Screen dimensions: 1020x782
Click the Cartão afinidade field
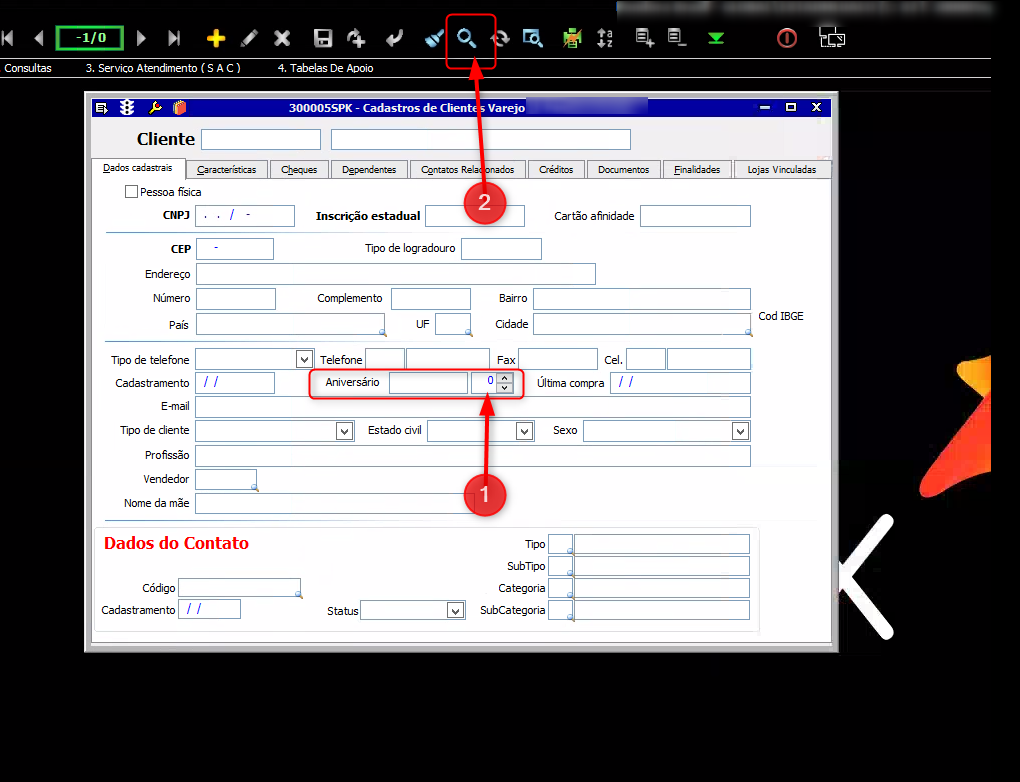(695, 216)
